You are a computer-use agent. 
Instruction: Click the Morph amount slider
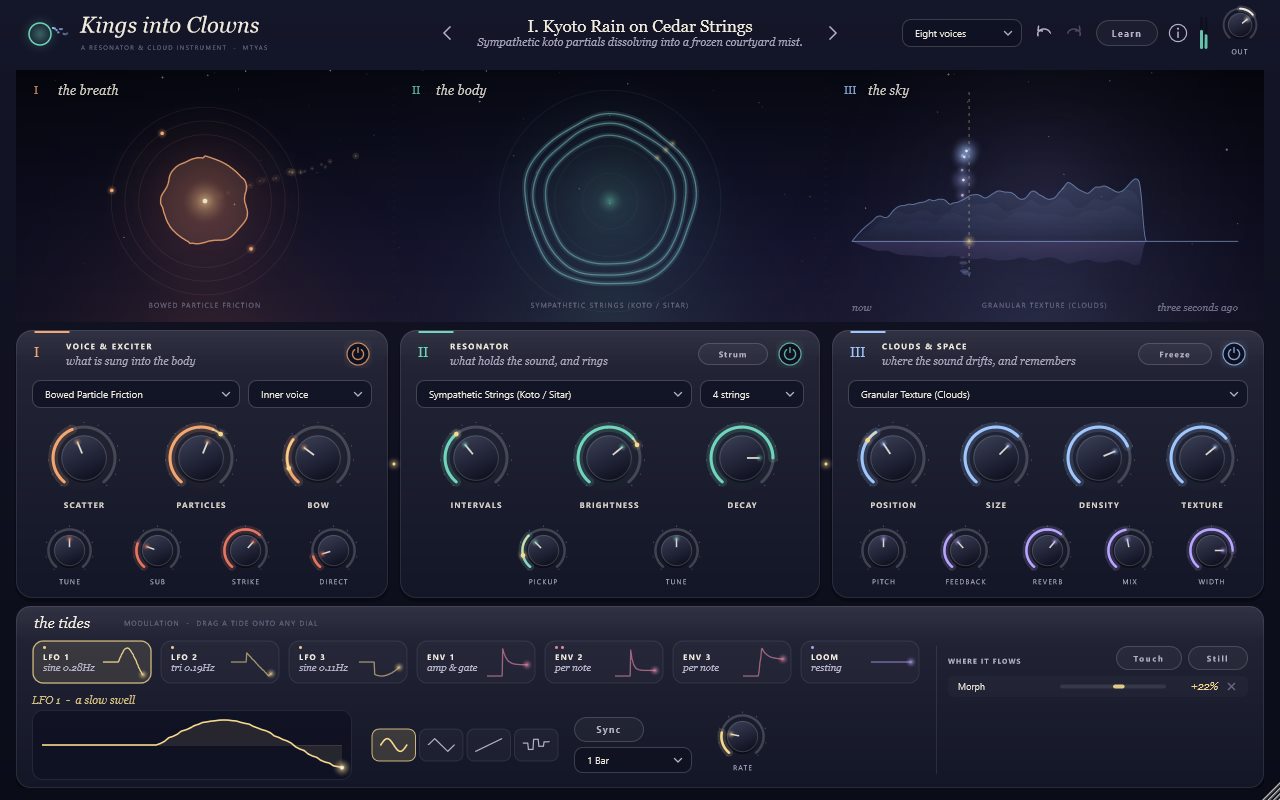pyautogui.click(x=1113, y=687)
